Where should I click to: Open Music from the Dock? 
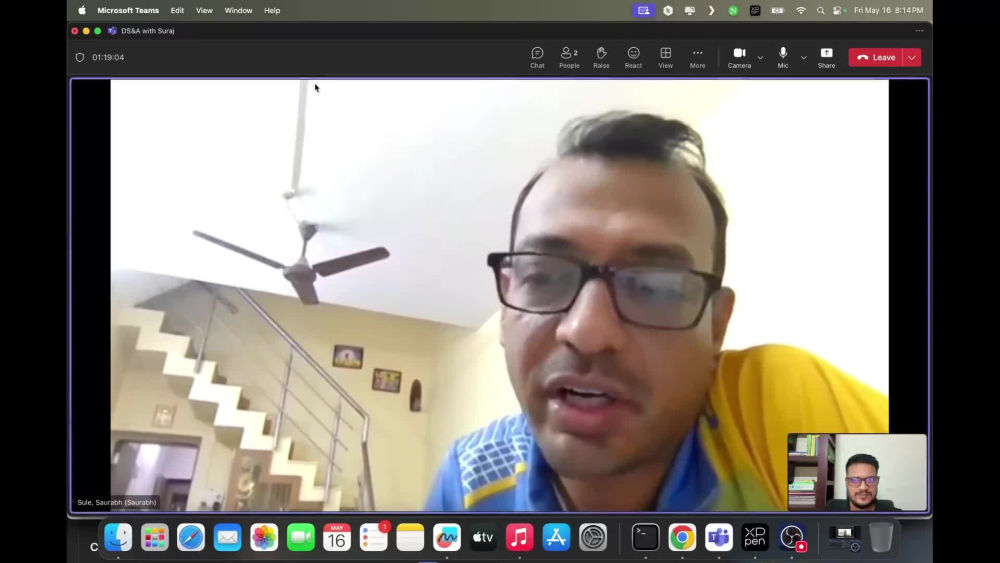(520, 537)
